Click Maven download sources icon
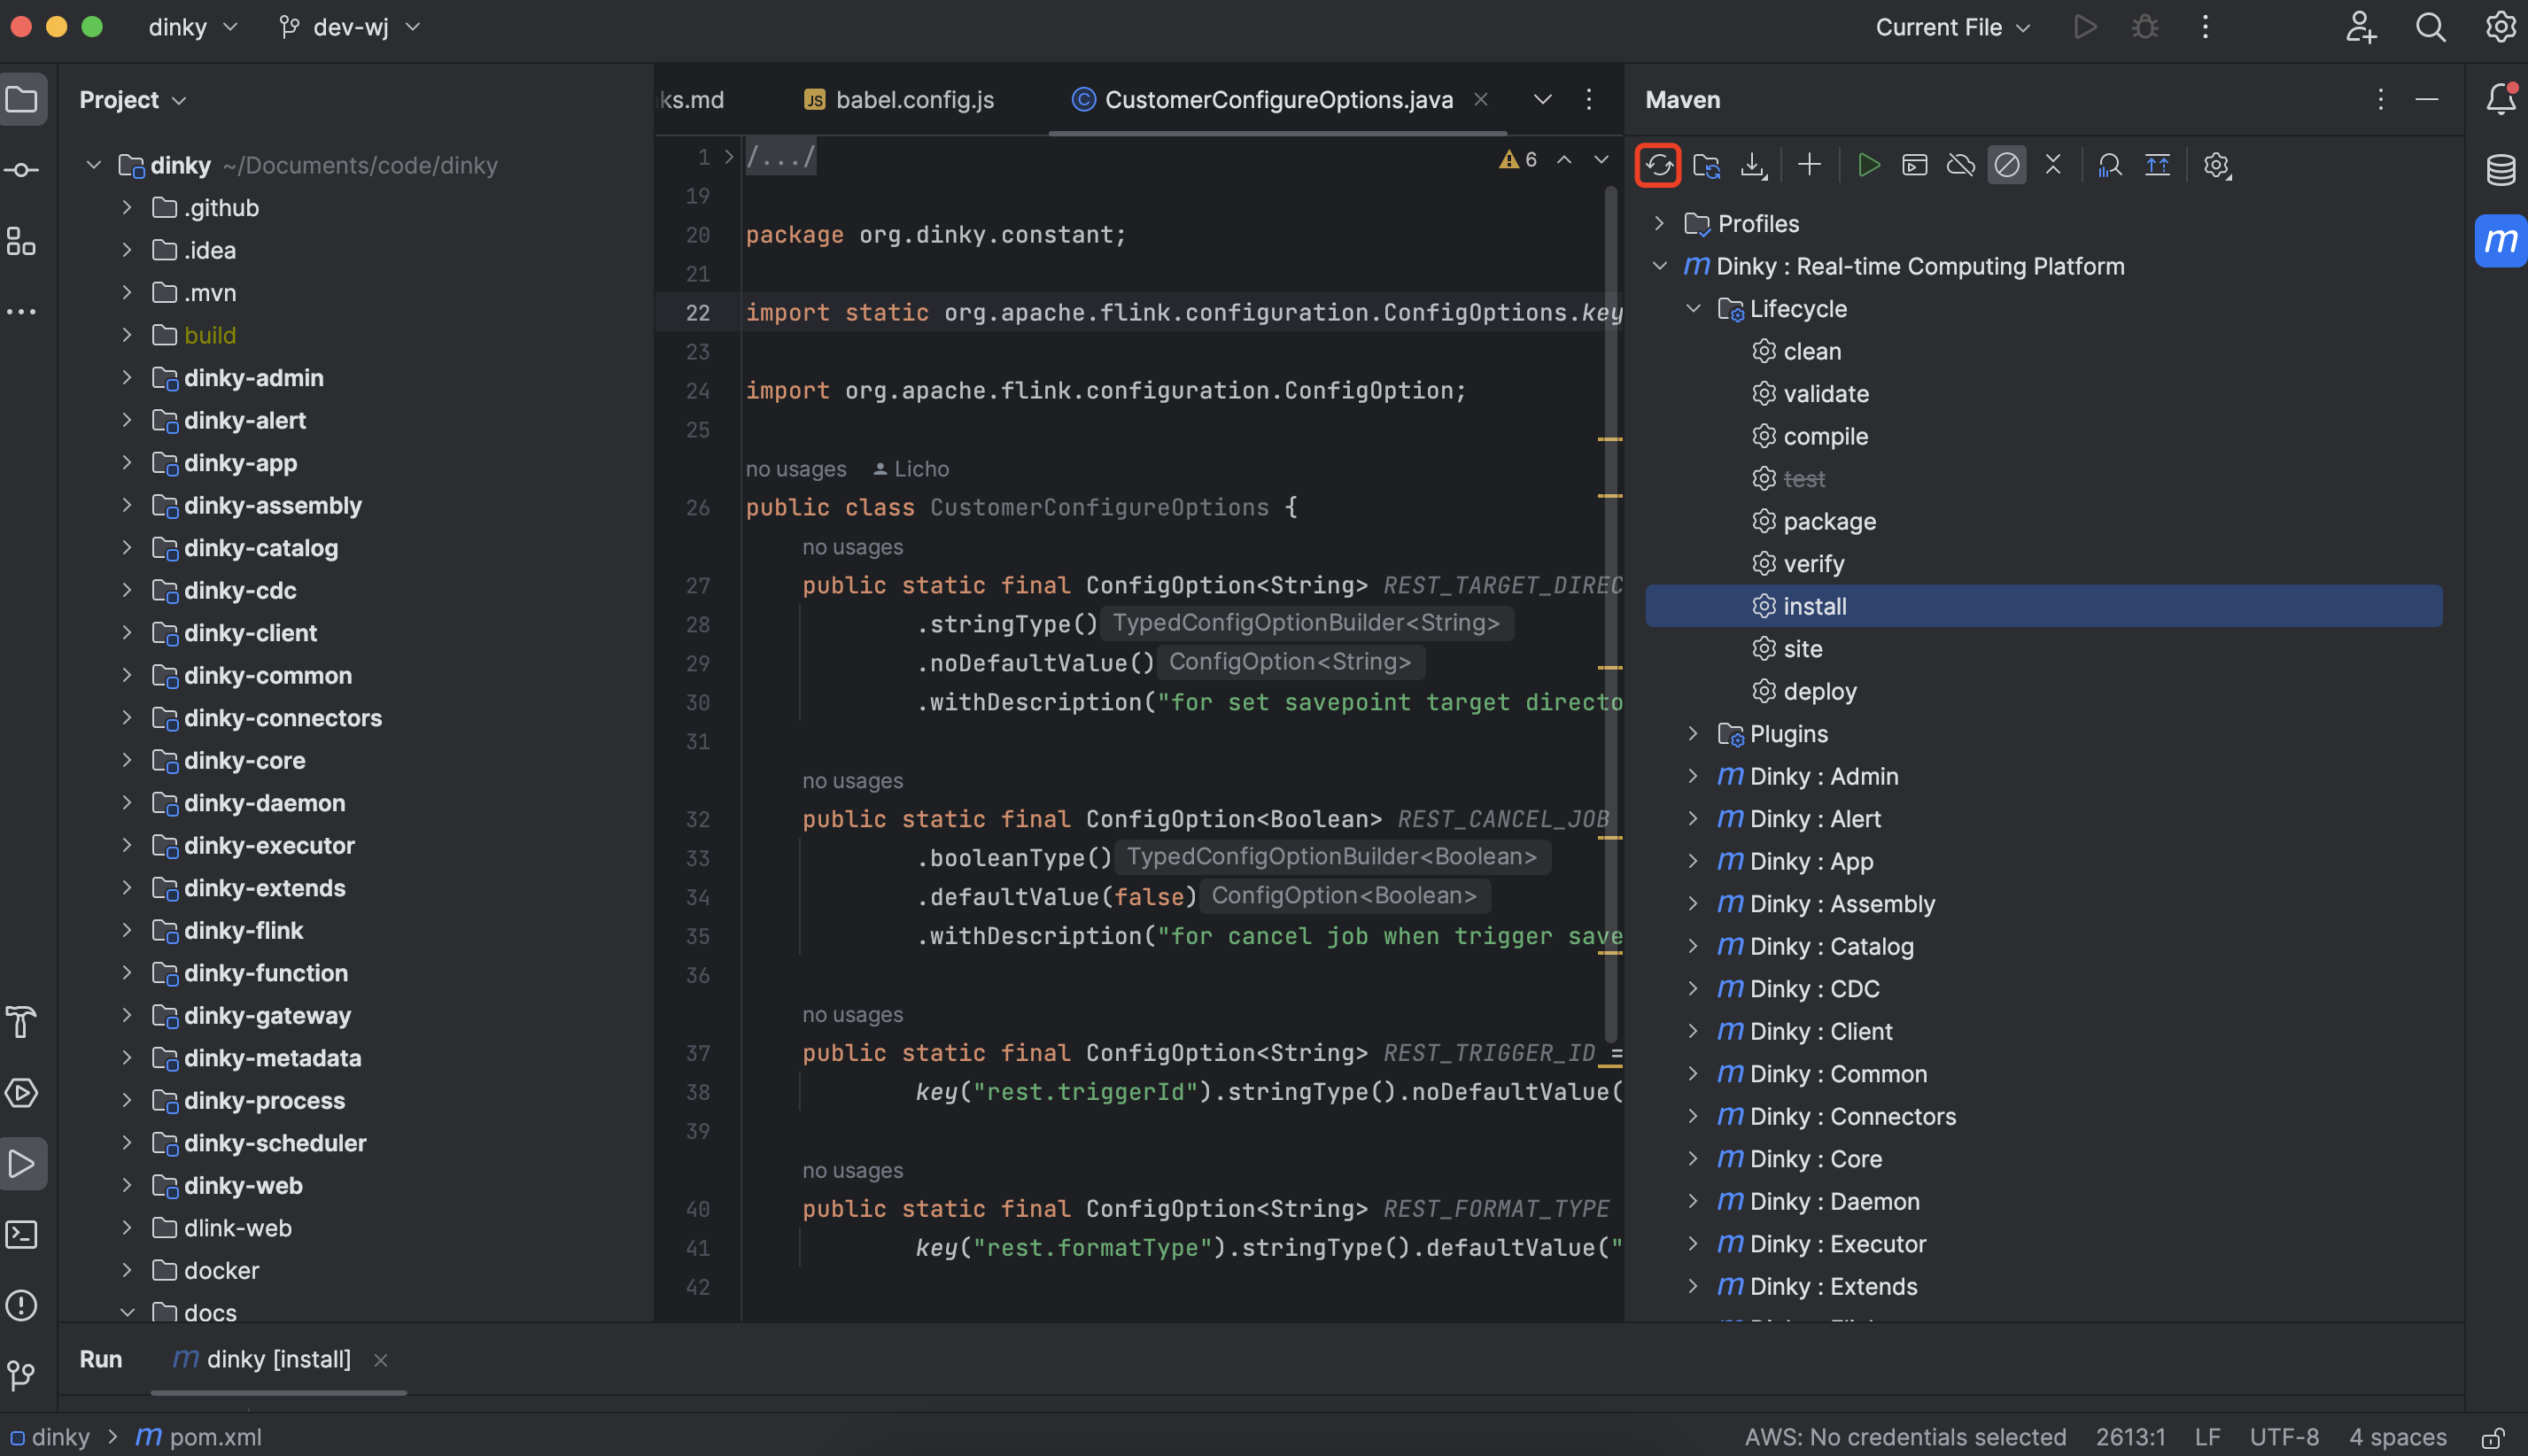The width and height of the screenshot is (2528, 1456). click(x=1753, y=165)
